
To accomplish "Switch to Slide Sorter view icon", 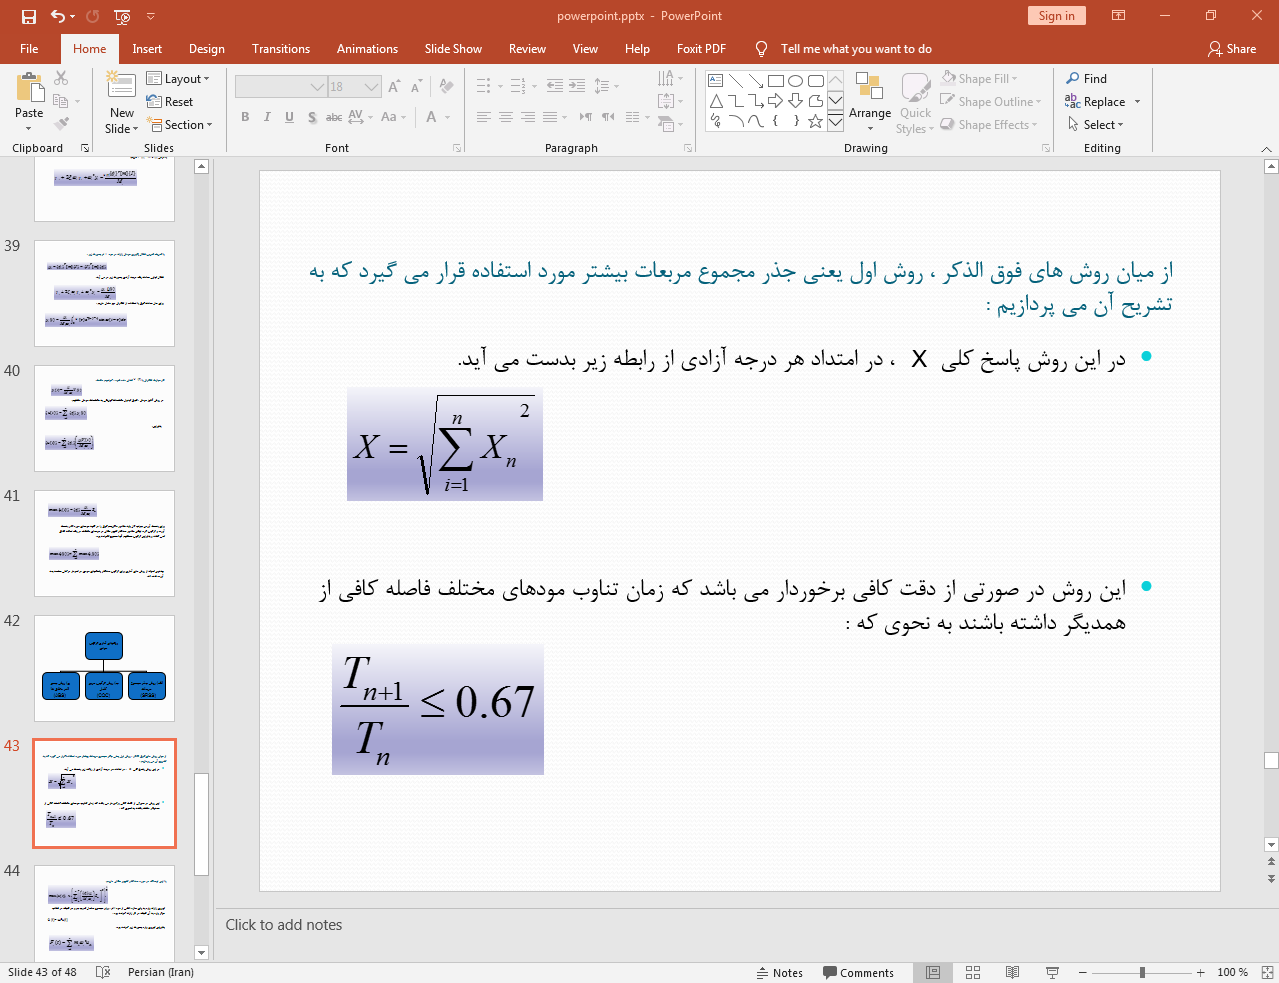I will pyautogui.click(x=973, y=972).
